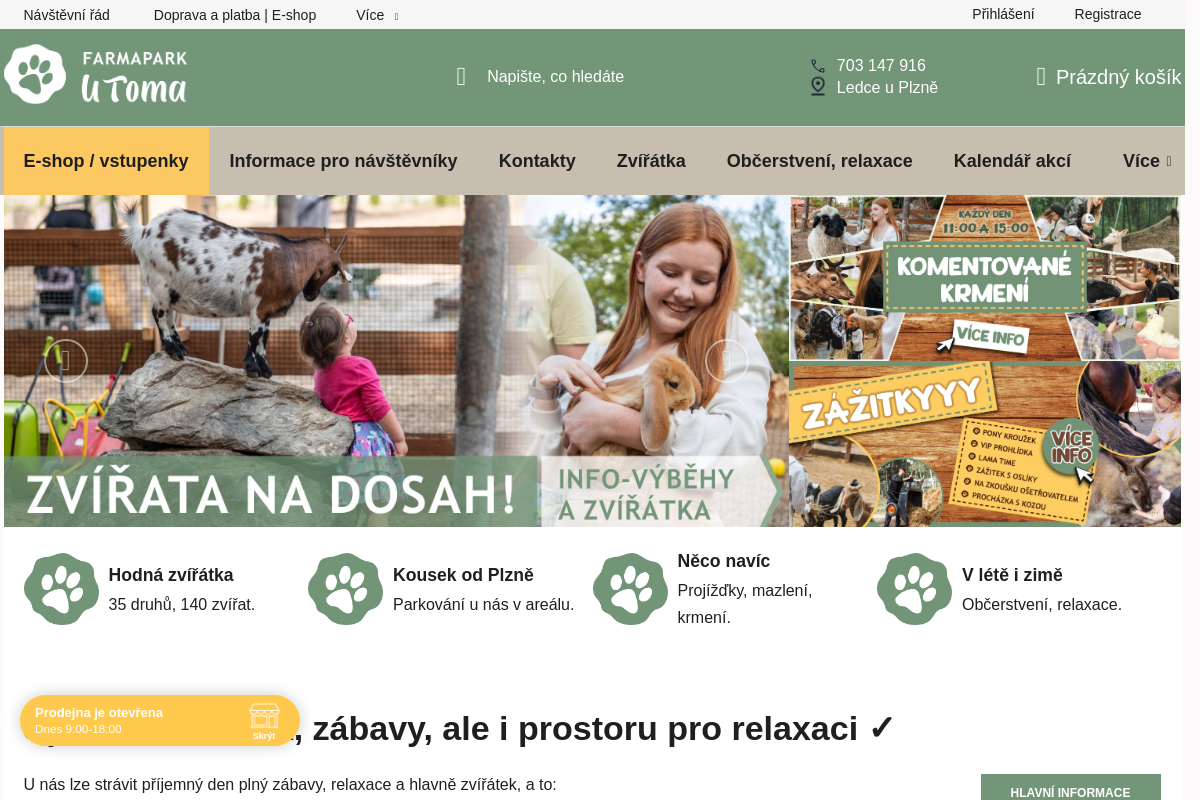Open the Kontakty menu item
The height and width of the screenshot is (800, 1200).
537,161
